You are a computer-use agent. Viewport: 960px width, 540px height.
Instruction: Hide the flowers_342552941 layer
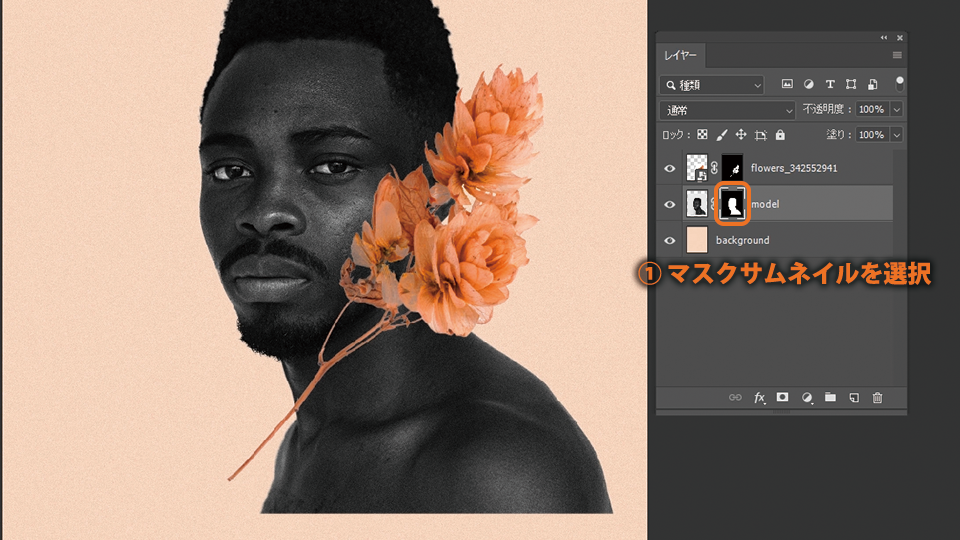coord(670,168)
